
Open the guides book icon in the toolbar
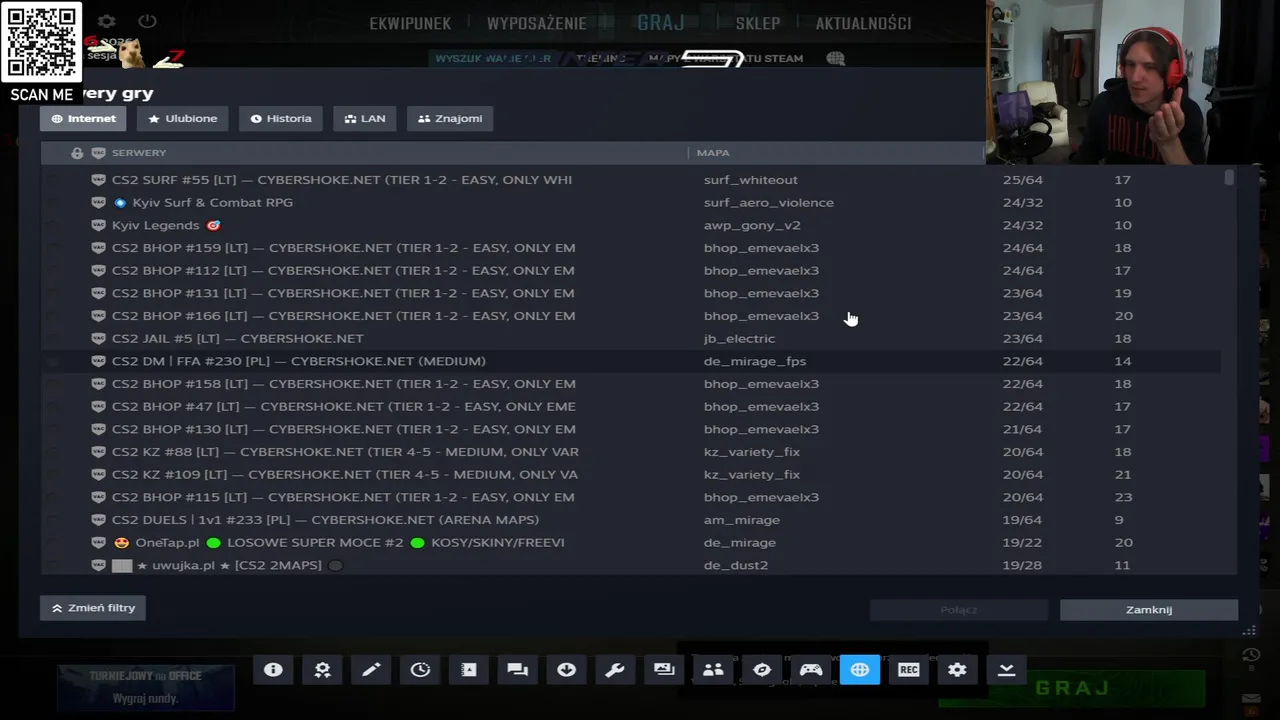(x=469, y=670)
